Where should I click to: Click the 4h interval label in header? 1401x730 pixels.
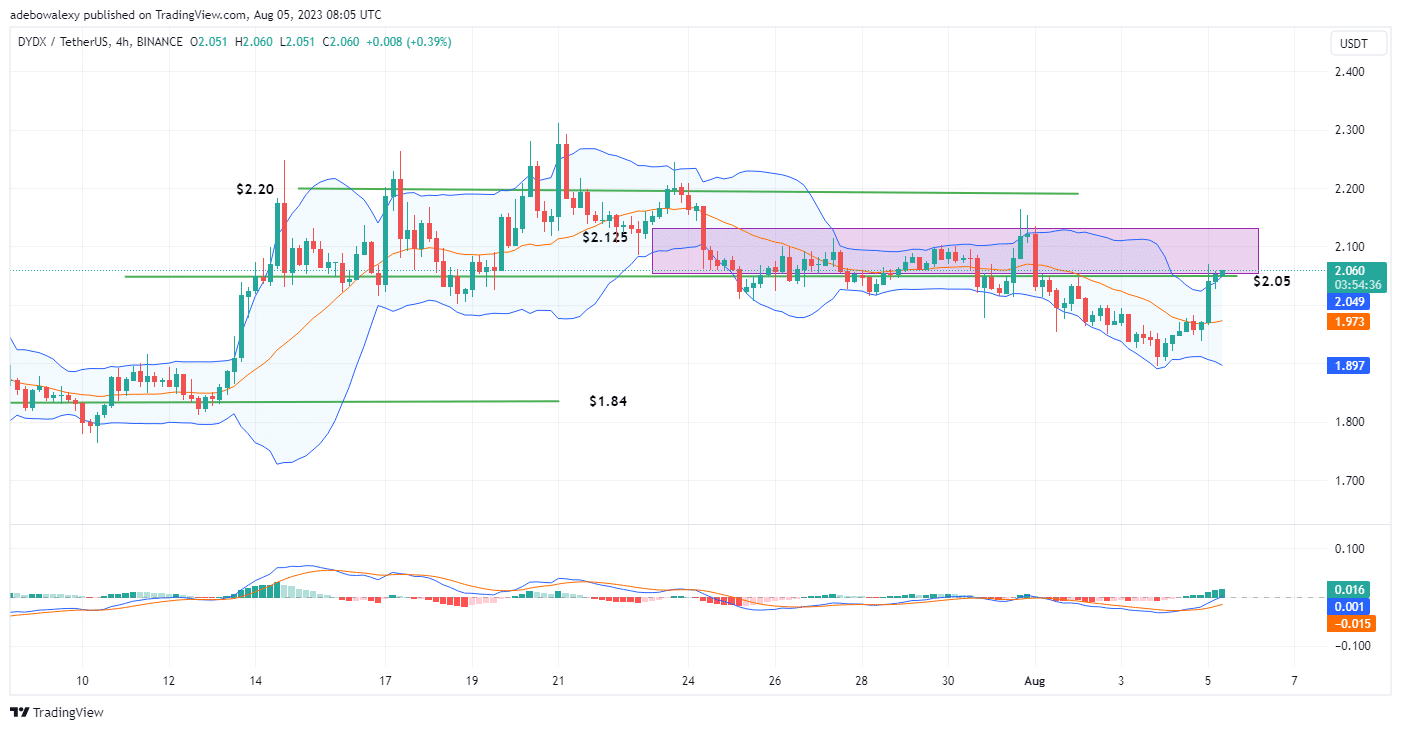point(122,42)
